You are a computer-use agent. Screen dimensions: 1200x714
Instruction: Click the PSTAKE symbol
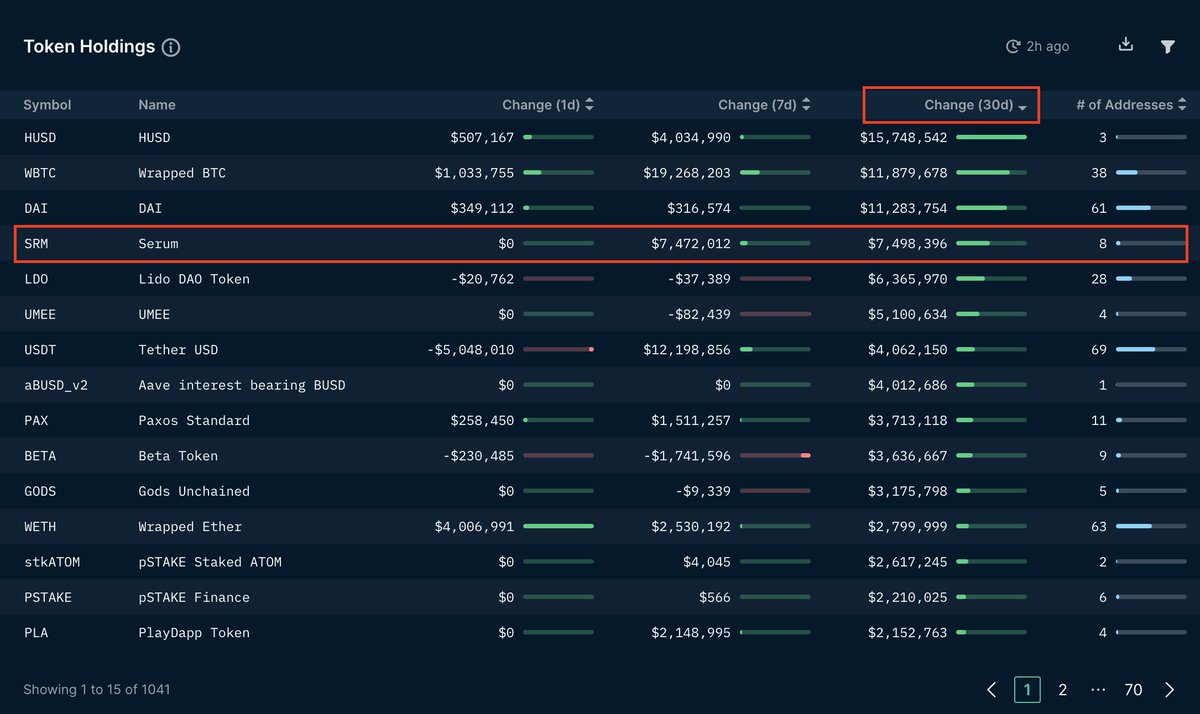(x=48, y=598)
